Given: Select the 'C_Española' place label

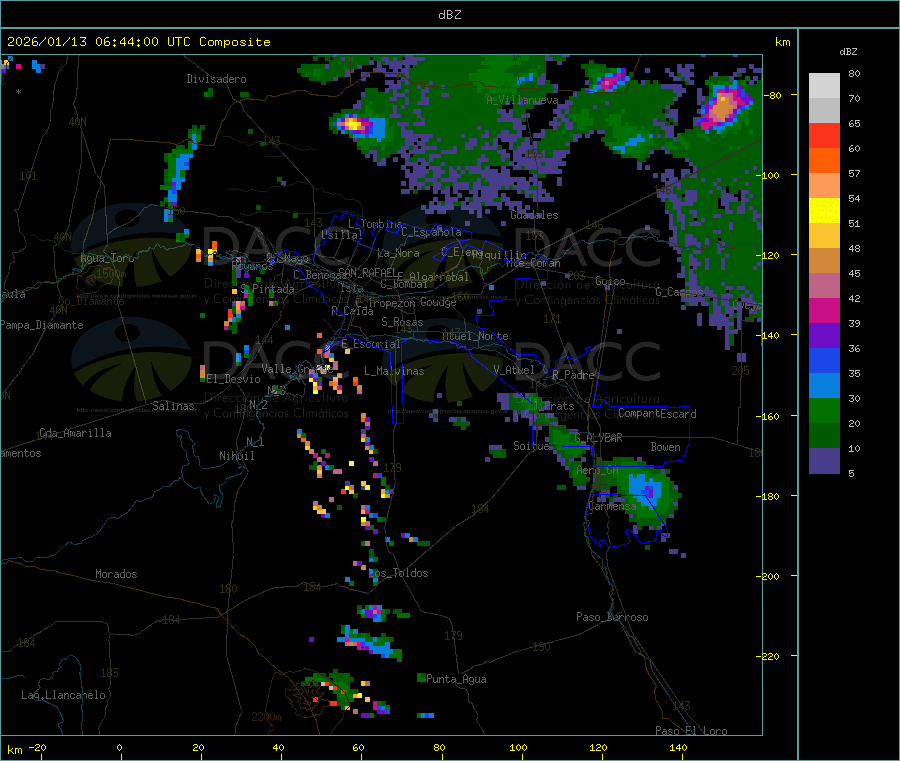Looking at the screenshot, I should [x=431, y=232].
